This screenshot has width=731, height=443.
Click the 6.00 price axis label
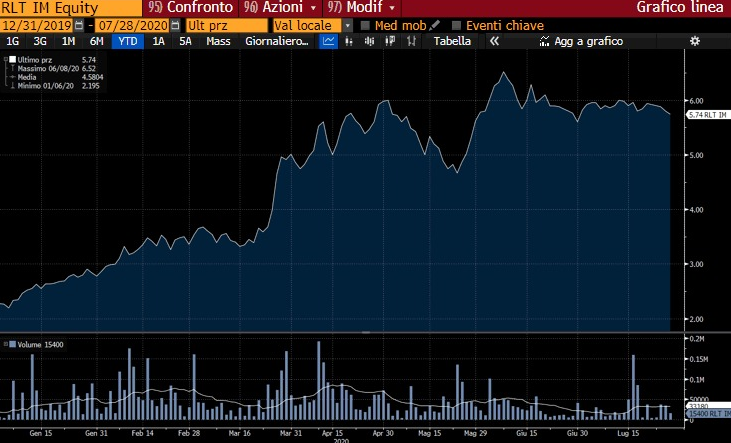697,101
